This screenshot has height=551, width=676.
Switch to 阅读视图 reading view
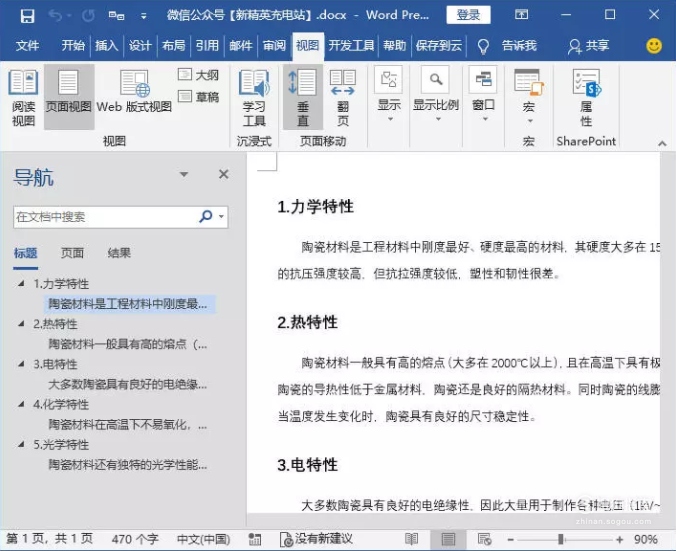(23, 98)
